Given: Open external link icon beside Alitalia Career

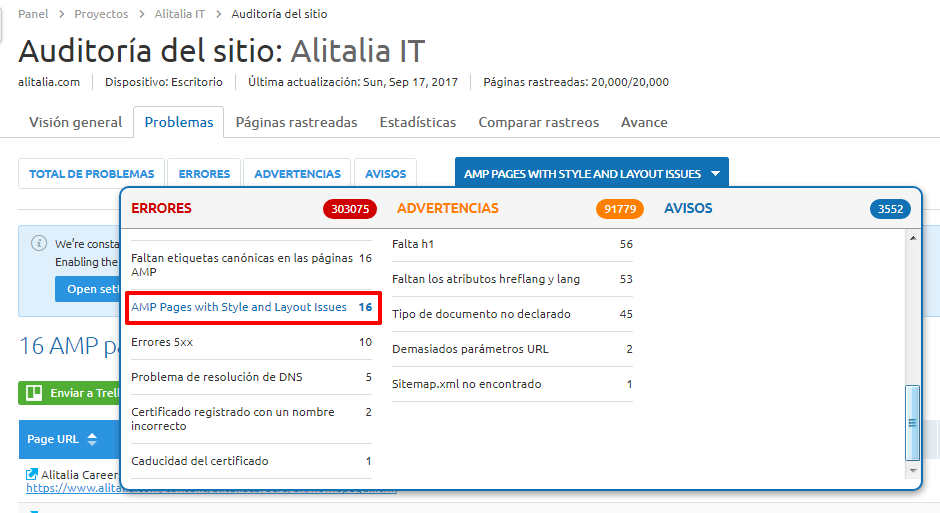Looking at the screenshot, I should [32, 474].
